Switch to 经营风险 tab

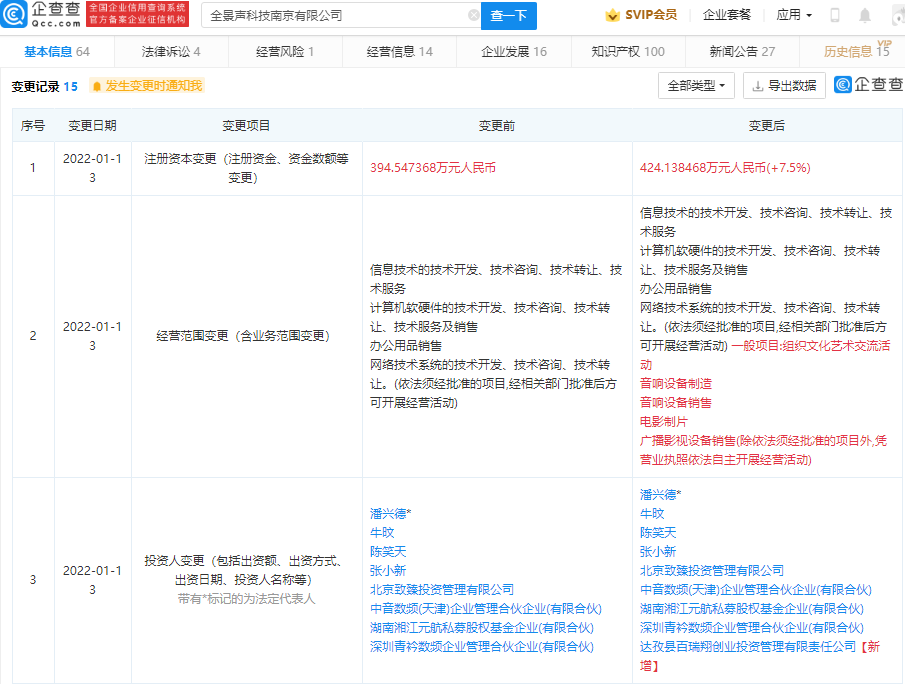click(x=285, y=51)
